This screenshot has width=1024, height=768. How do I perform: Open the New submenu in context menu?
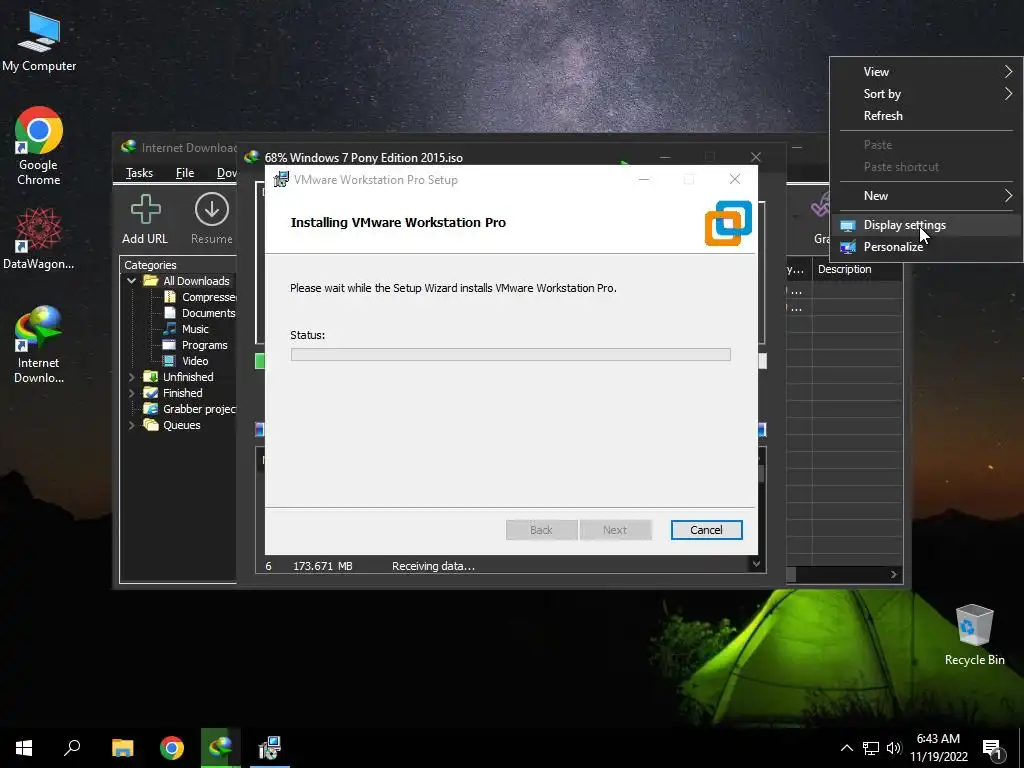coord(926,195)
